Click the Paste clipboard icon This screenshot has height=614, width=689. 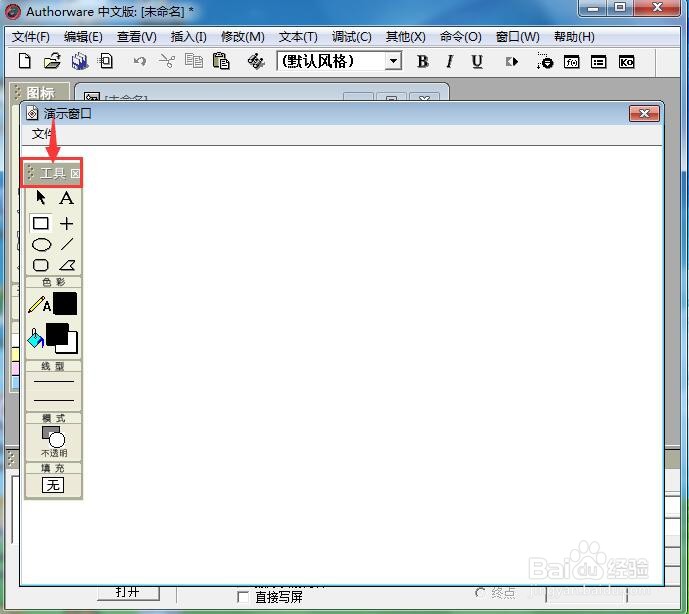coord(221,61)
